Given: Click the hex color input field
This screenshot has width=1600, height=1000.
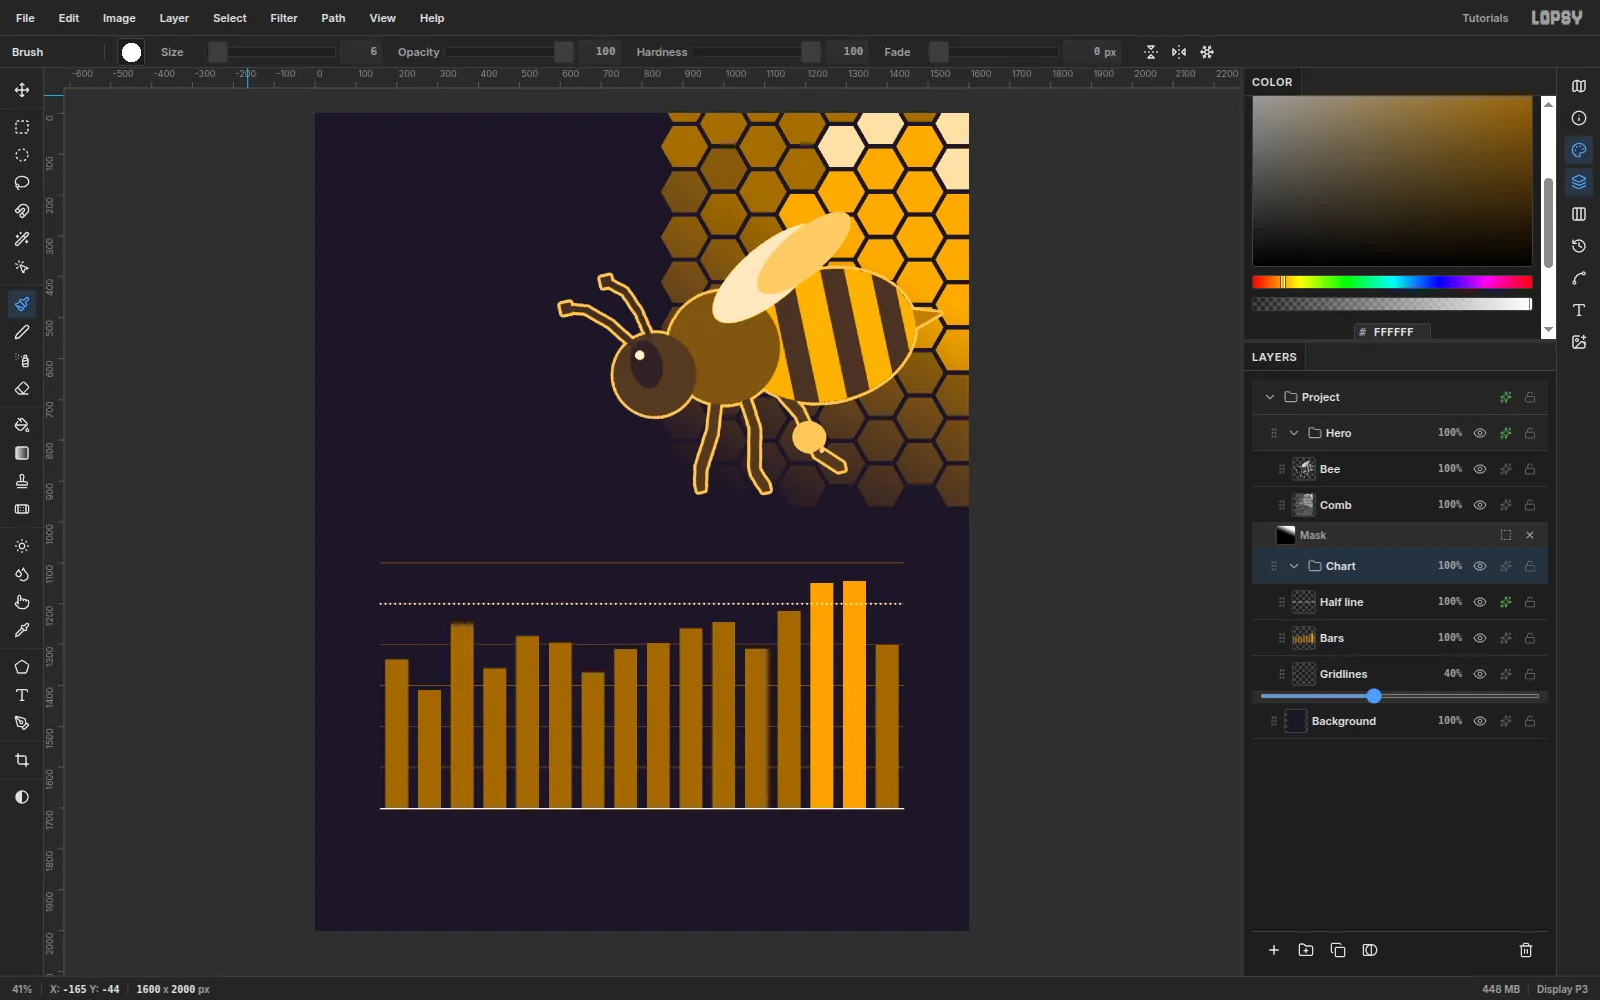Looking at the screenshot, I should pos(1392,332).
